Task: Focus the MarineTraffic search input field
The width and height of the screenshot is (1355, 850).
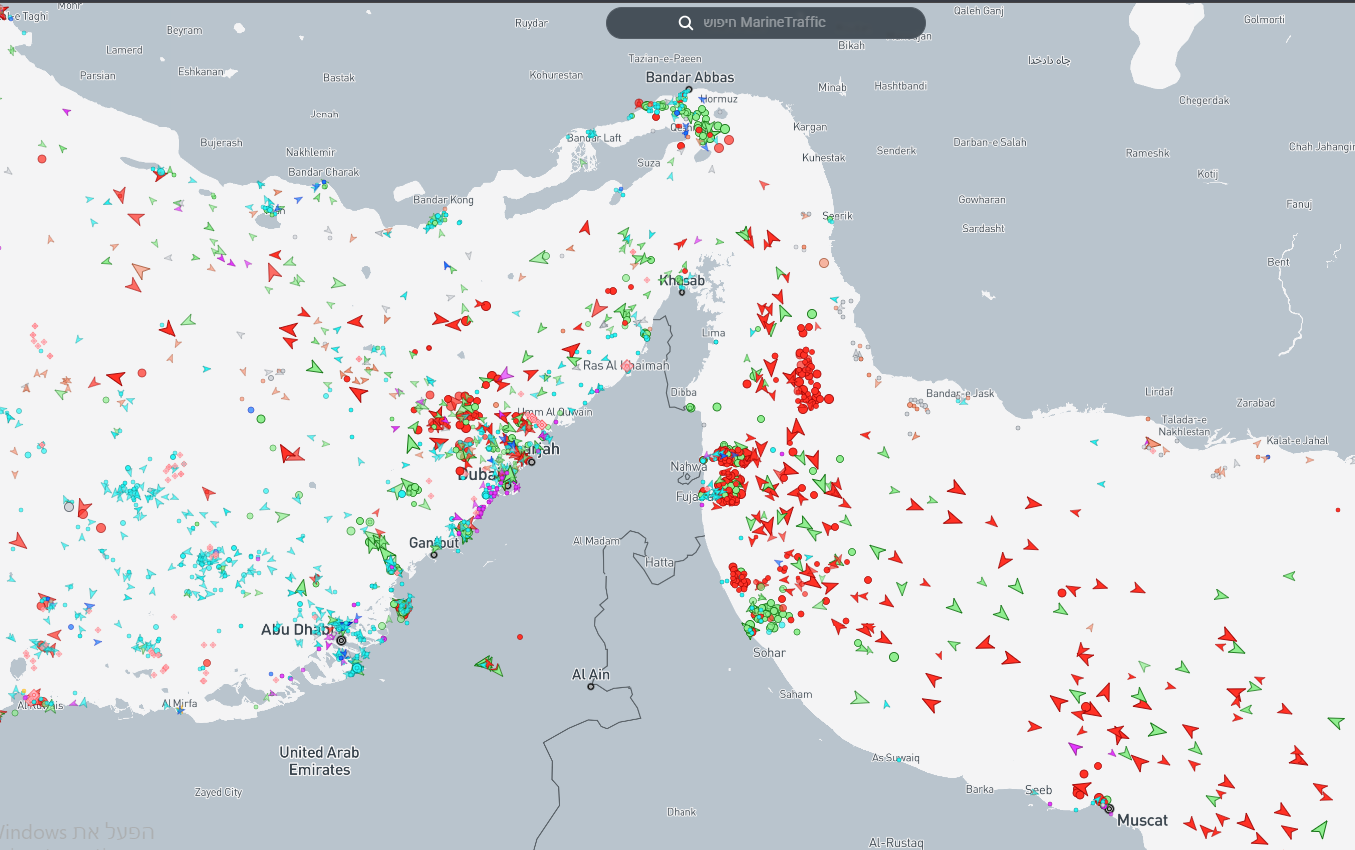Action: 782,23
